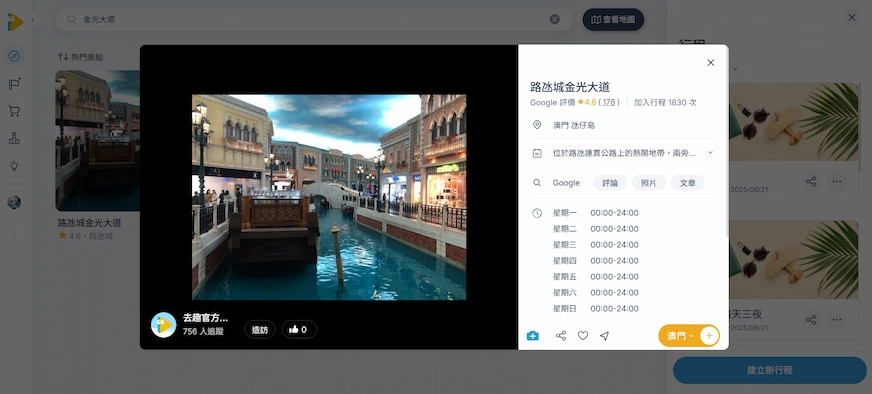
Task: Click the 造訪 button under the photo
Action: point(260,329)
